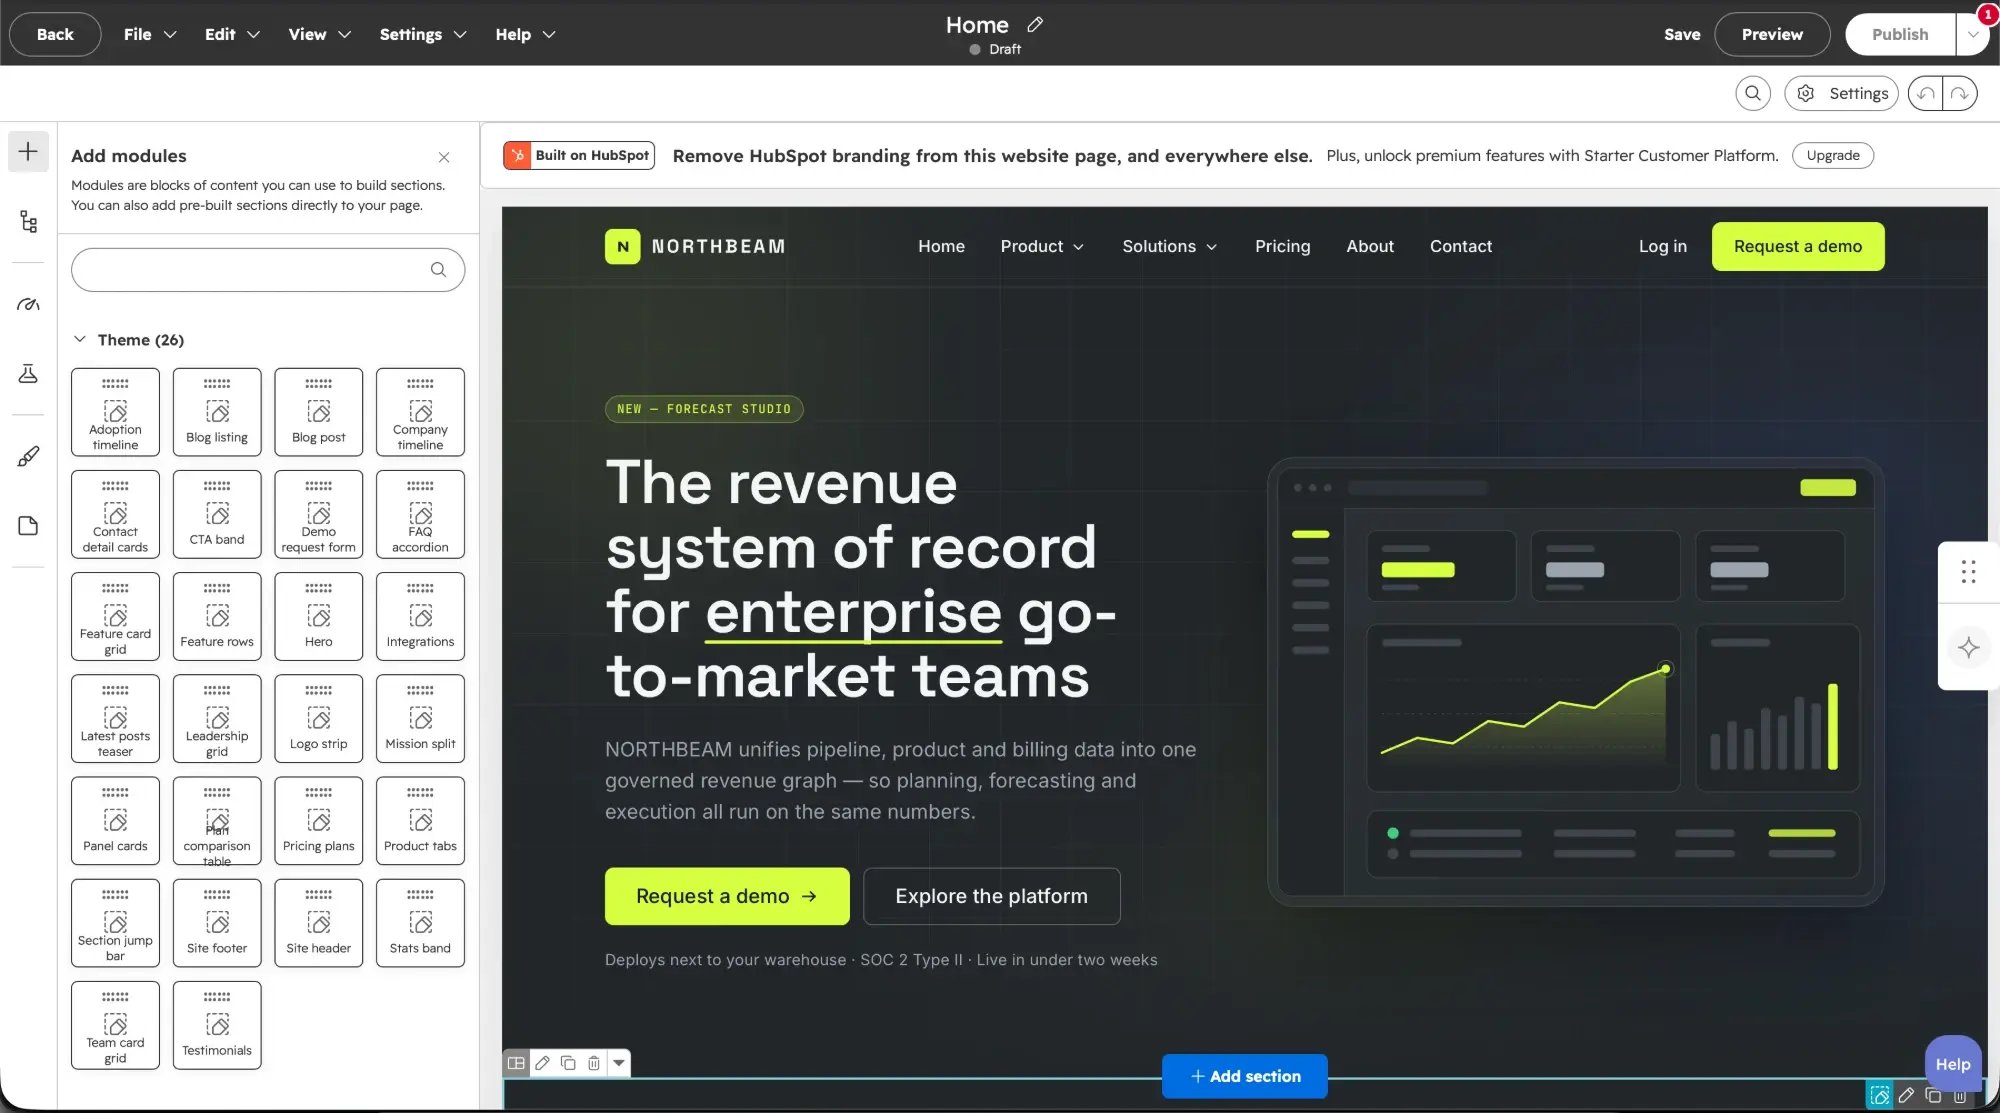This screenshot has height=1113, width=2000.
Task: Click the trash delete icon in section toolbar
Action: 594,1063
